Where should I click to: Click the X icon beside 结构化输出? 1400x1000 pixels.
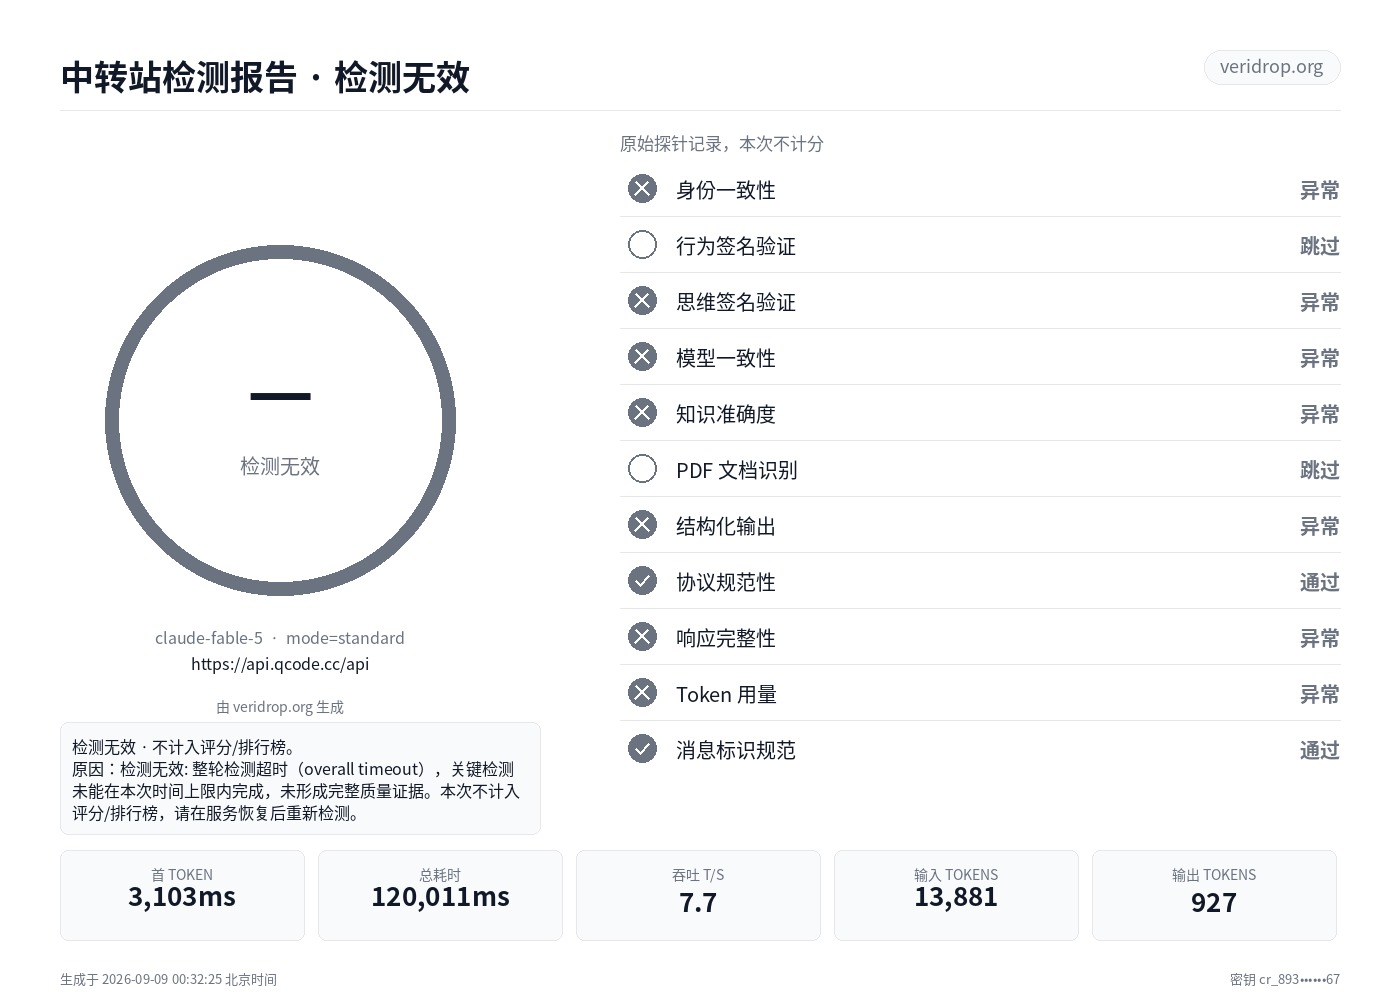pyautogui.click(x=642, y=525)
